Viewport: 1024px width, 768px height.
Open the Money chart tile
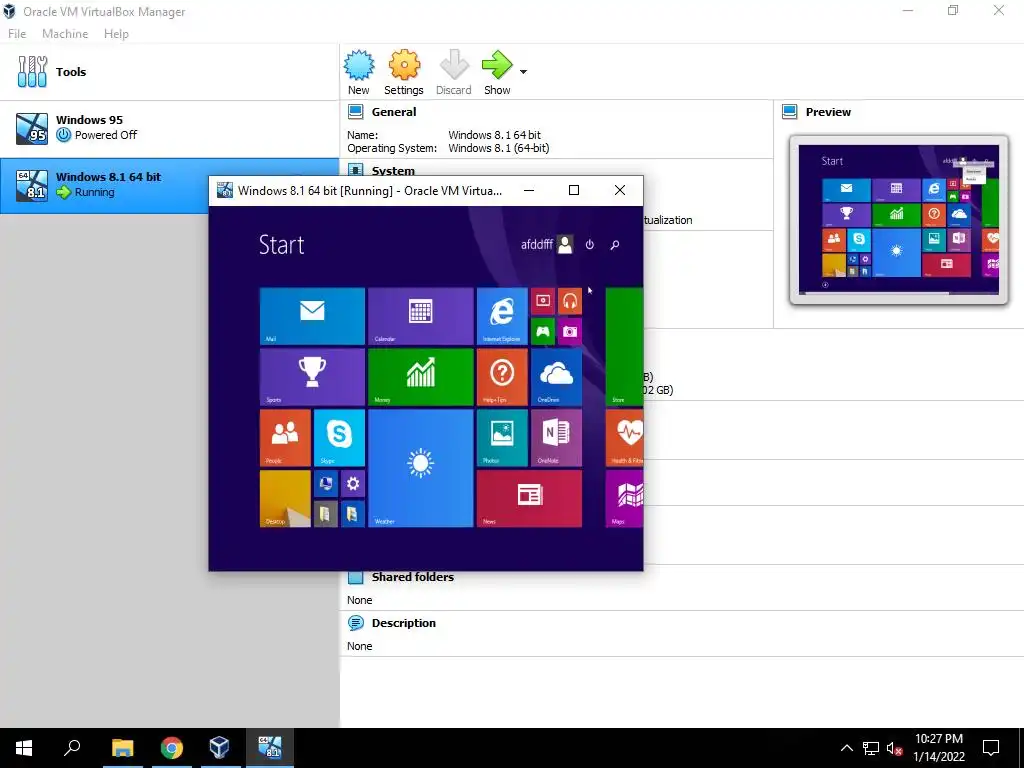pyautogui.click(x=421, y=377)
